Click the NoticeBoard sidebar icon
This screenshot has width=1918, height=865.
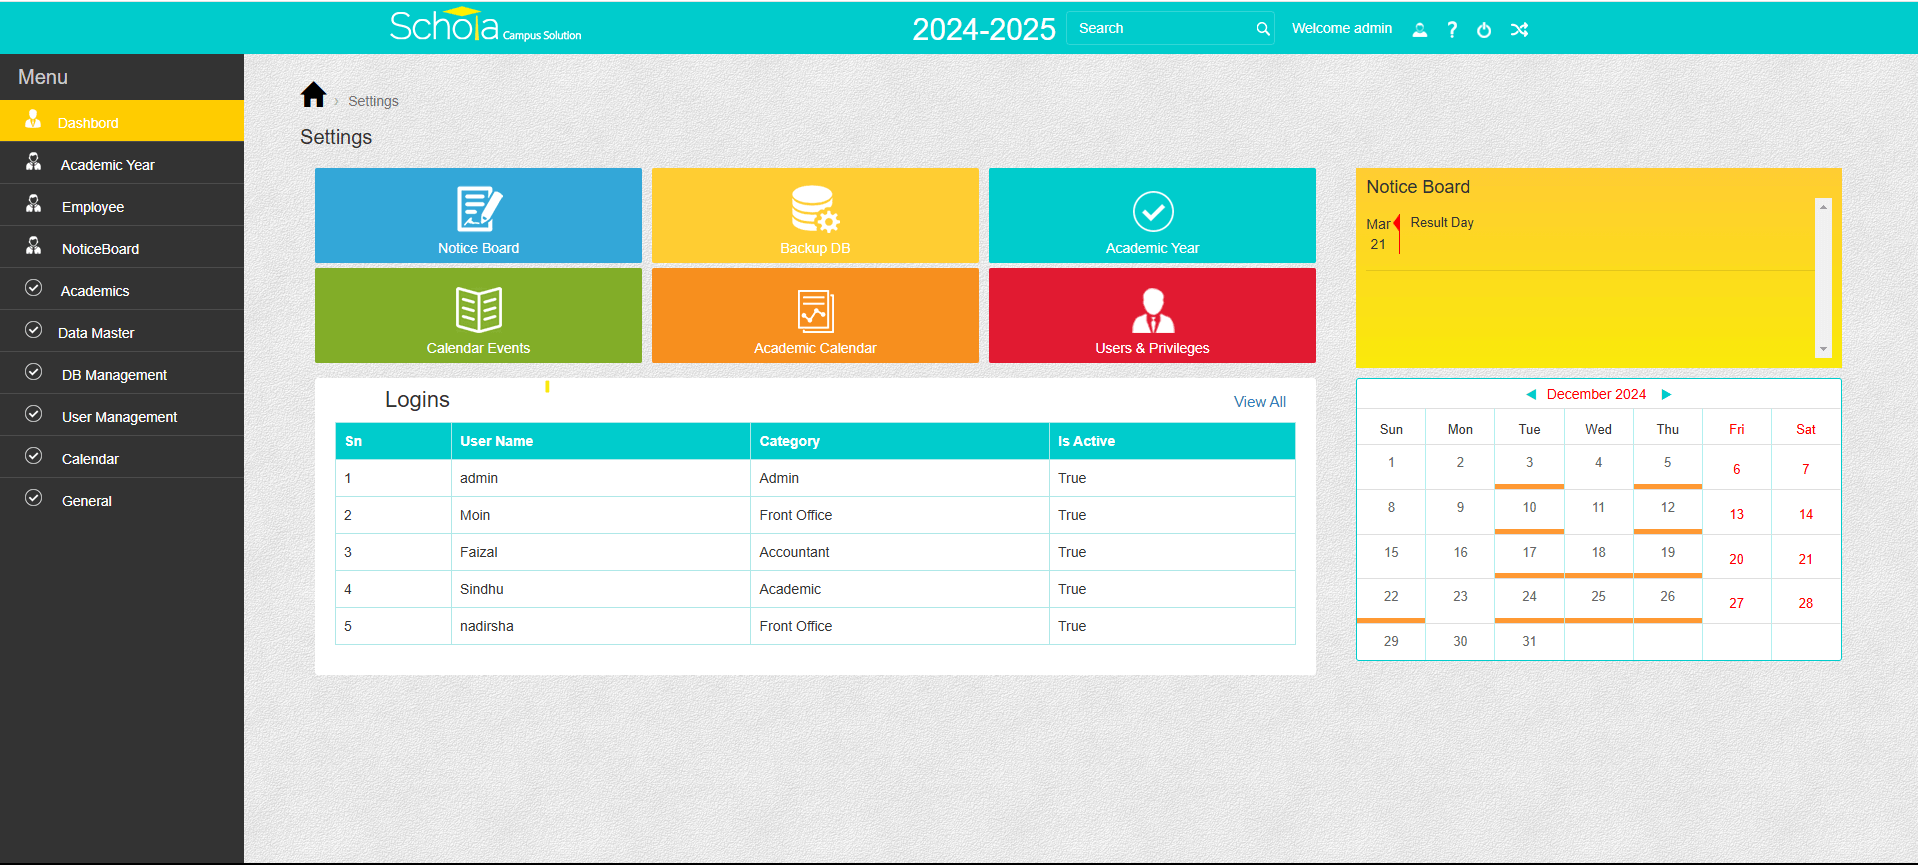tap(33, 246)
